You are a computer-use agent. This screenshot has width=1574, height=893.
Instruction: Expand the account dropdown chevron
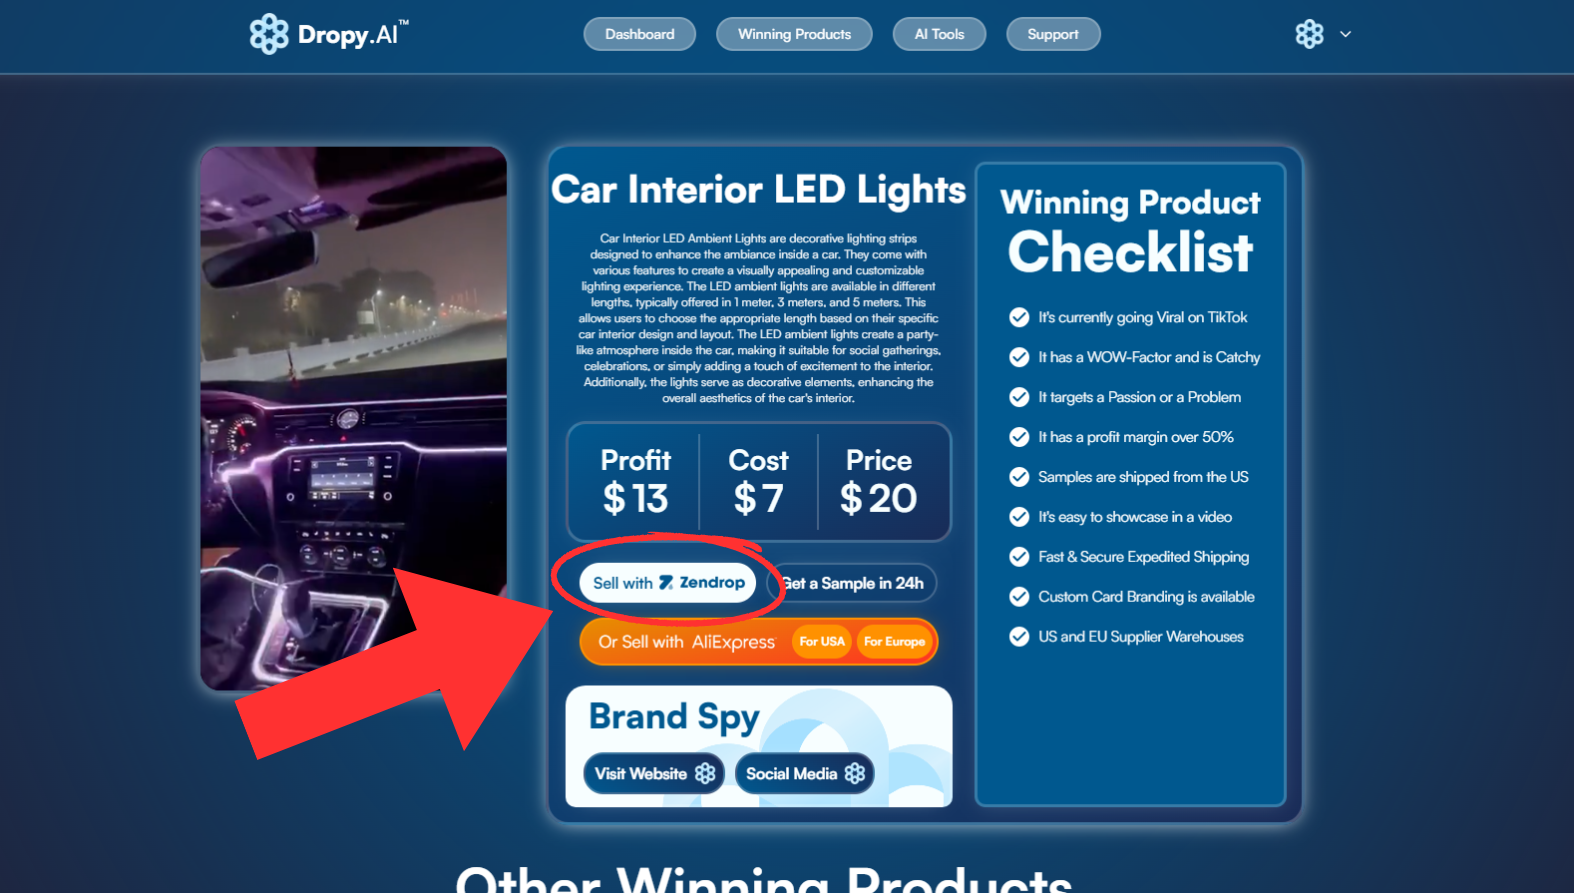1345,34
